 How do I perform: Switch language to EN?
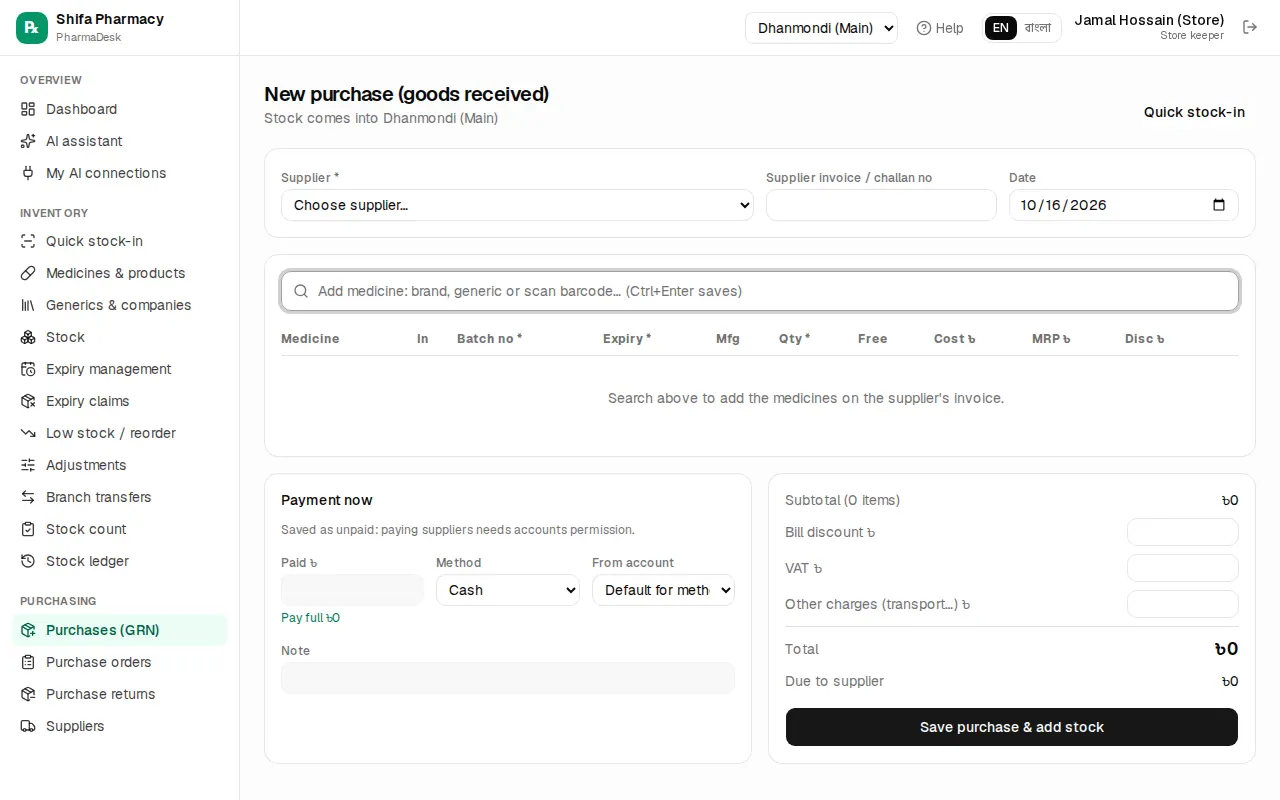(1001, 28)
